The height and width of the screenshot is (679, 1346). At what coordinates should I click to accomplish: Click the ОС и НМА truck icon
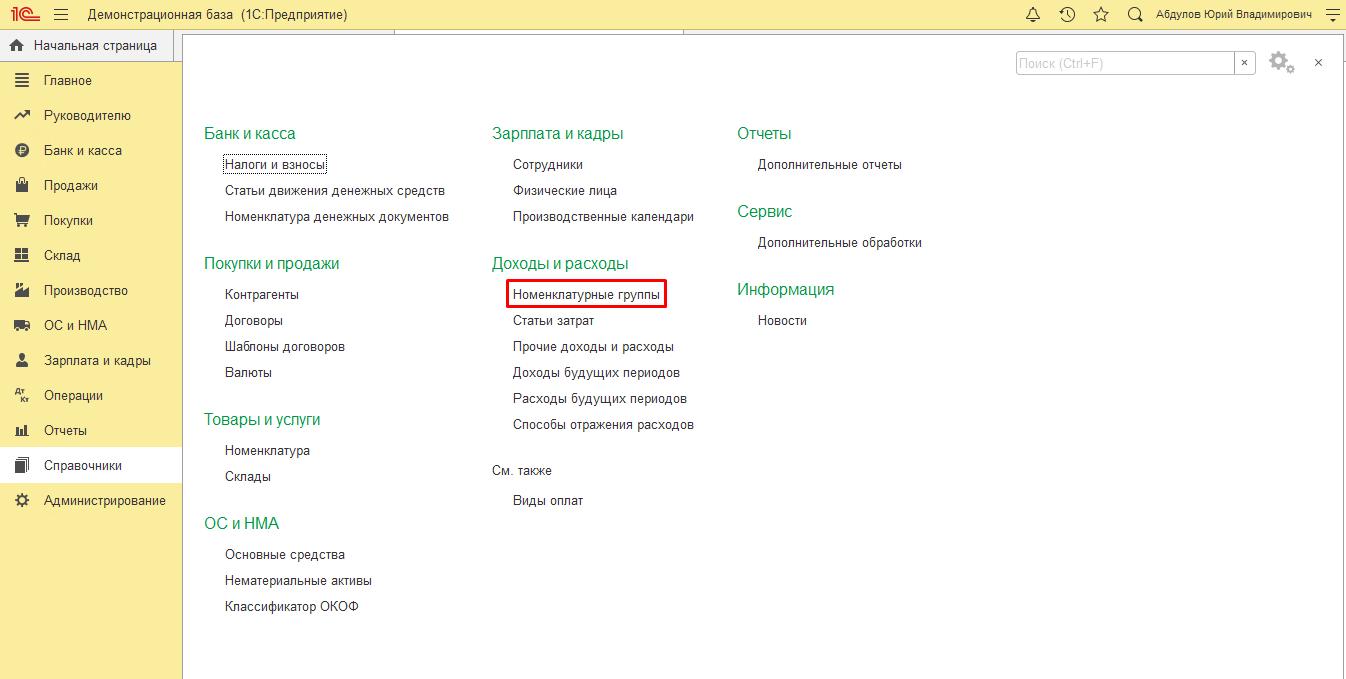click(22, 325)
